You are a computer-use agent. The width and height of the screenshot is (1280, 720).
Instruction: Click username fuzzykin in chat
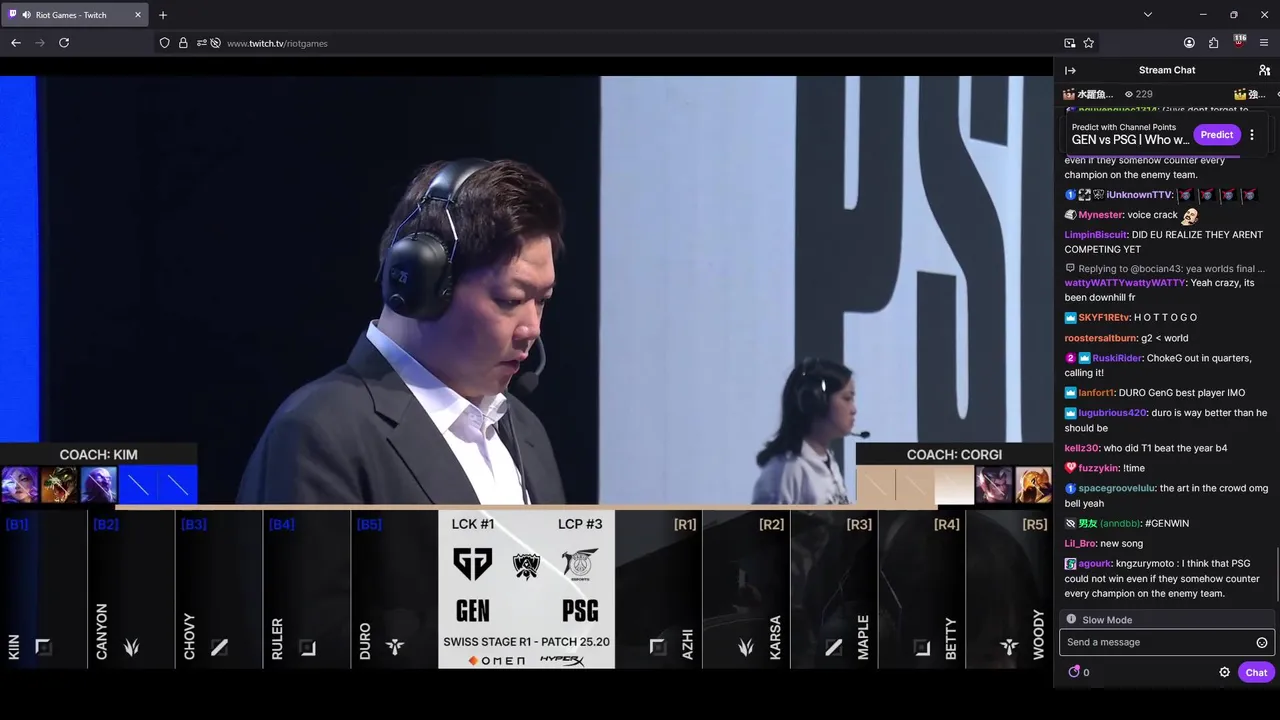pyautogui.click(x=1098, y=468)
